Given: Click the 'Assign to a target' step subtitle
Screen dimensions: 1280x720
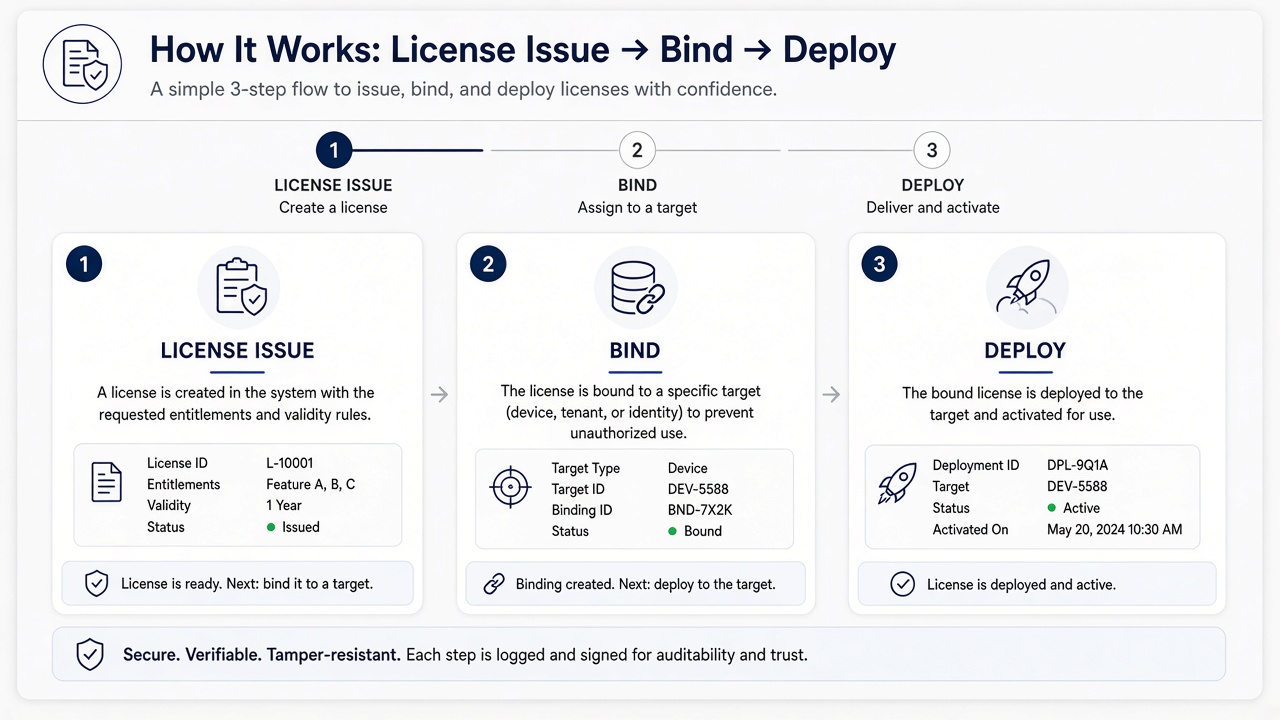Looking at the screenshot, I should (637, 208).
